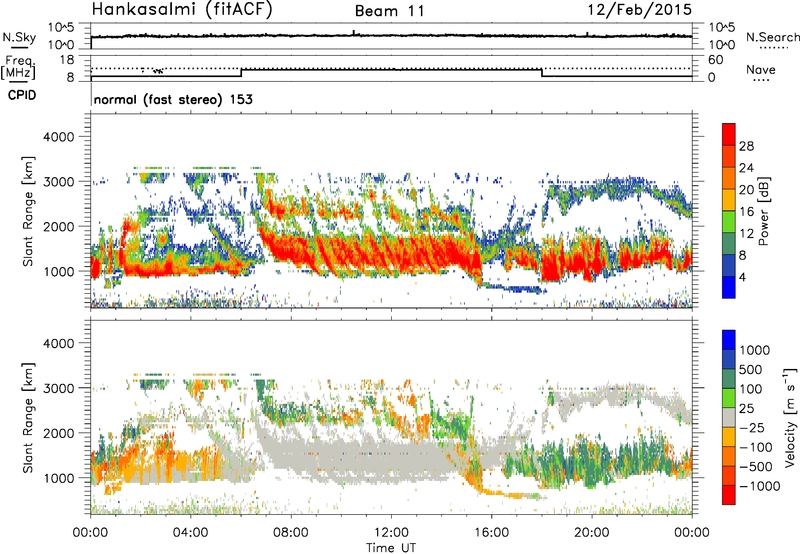Select the blue top segment of Velocity colorbar

(x=729, y=340)
